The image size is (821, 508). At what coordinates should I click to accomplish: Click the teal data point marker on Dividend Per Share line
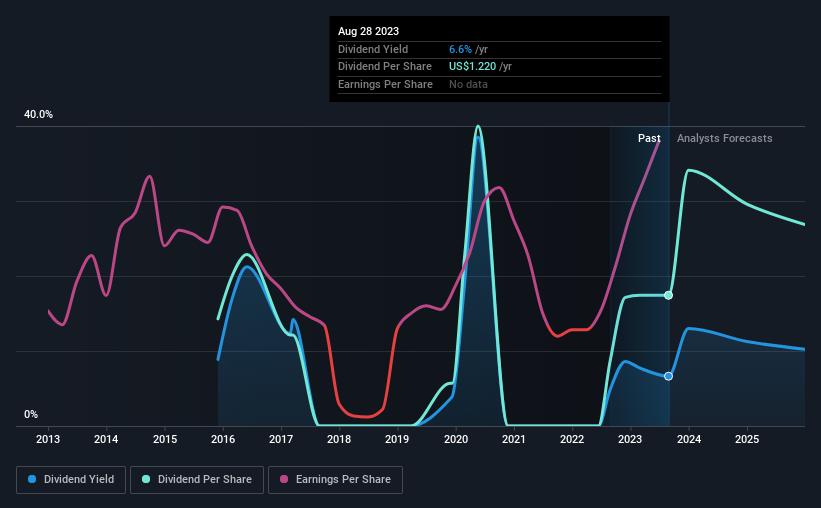pos(669,295)
